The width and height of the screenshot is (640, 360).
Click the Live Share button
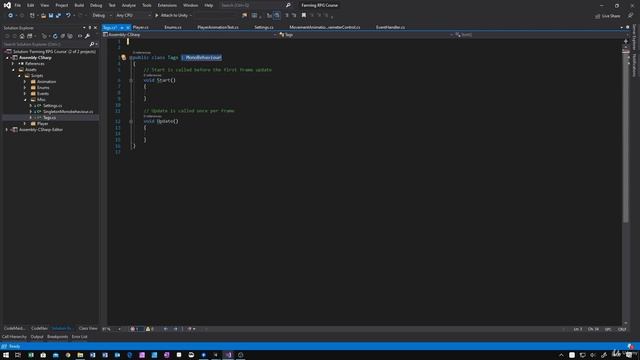click(x=608, y=16)
